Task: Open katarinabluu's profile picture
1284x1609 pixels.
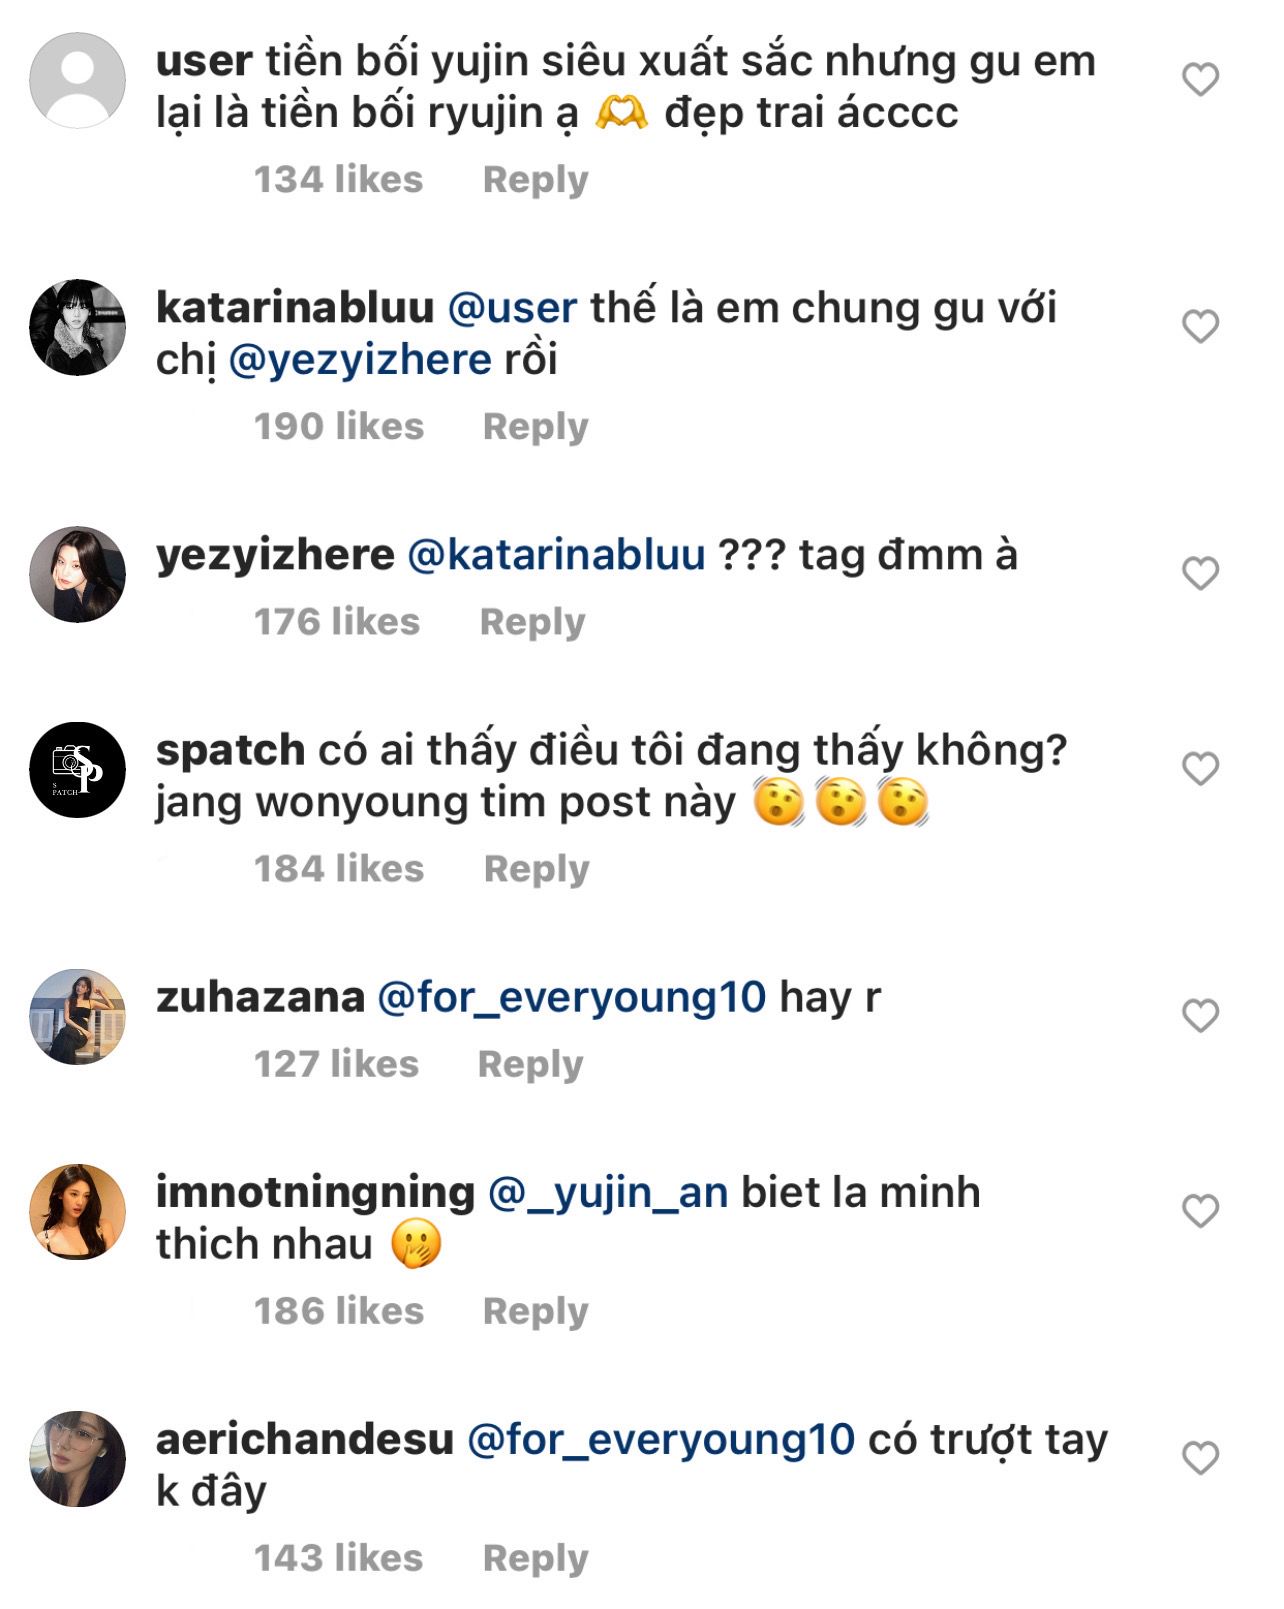Action: (78, 327)
